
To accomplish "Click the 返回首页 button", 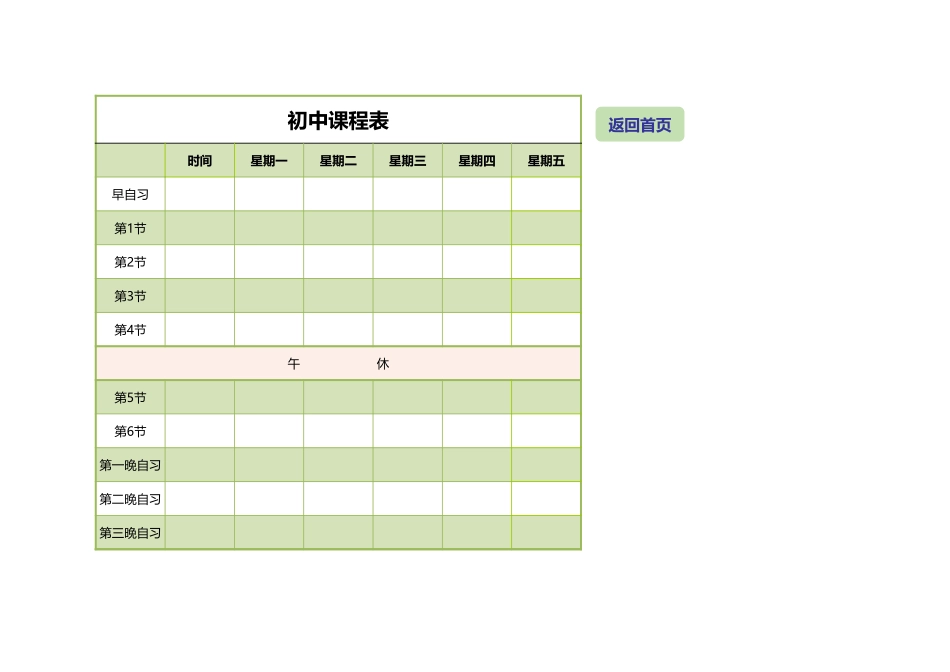I will click(639, 123).
